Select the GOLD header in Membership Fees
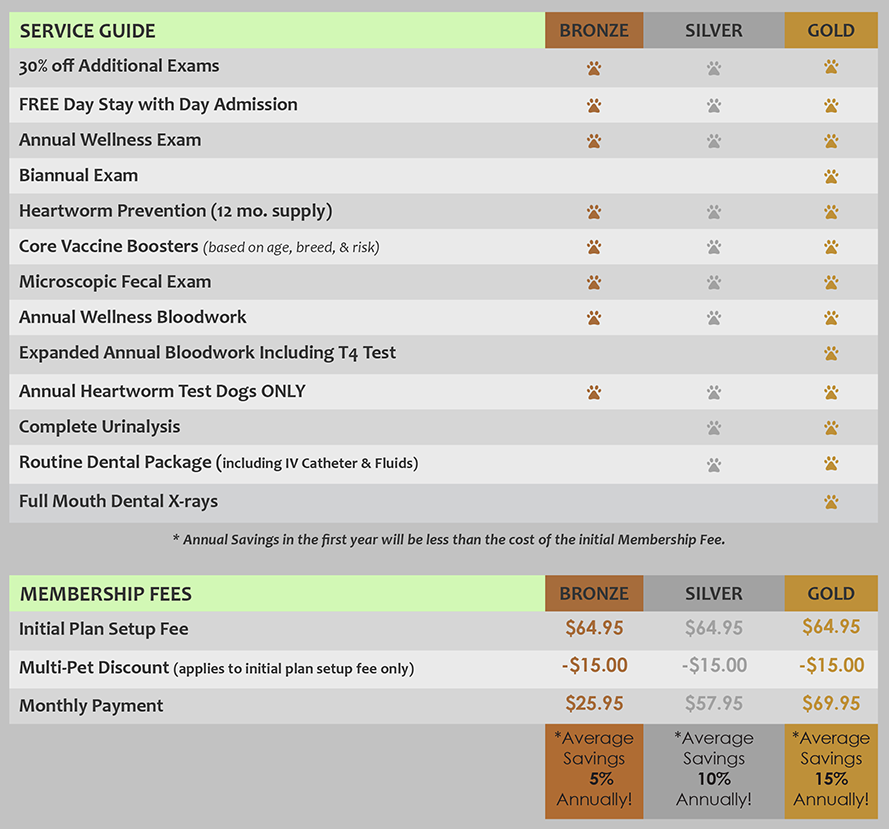 pyautogui.click(x=831, y=593)
